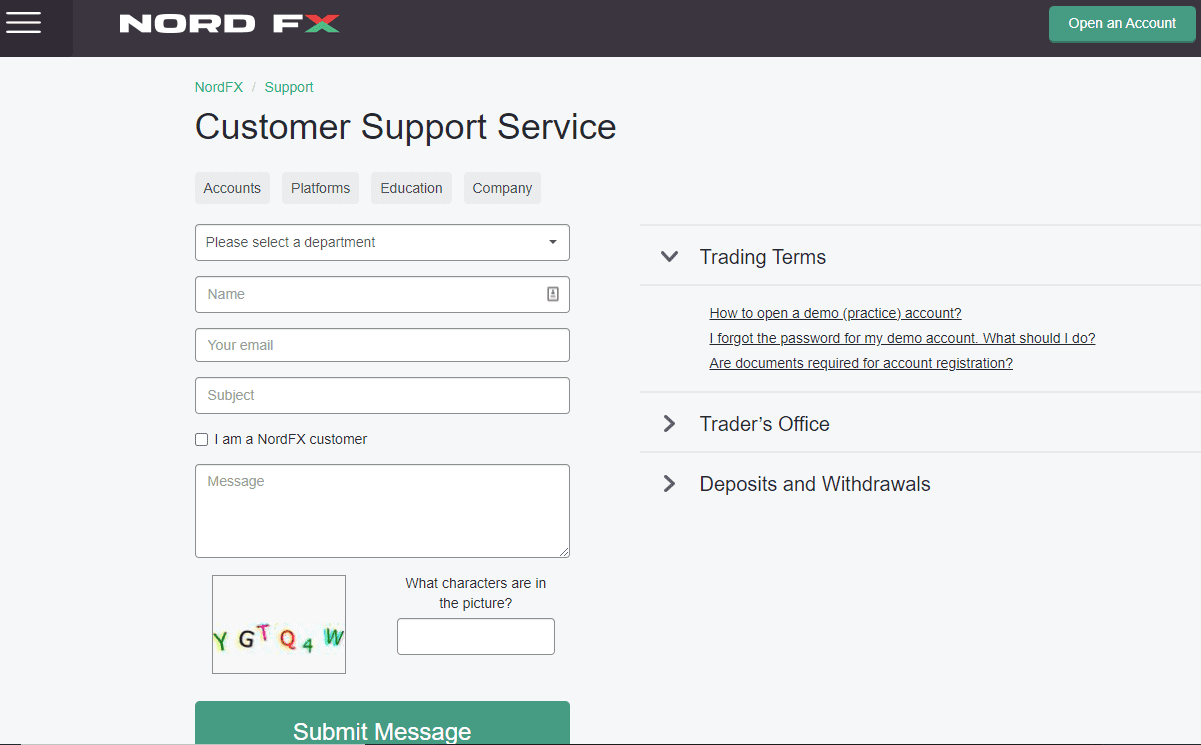The image size is (1201, 745).
Task: Expand the Trader's Office section
Action: click(920, 424)
